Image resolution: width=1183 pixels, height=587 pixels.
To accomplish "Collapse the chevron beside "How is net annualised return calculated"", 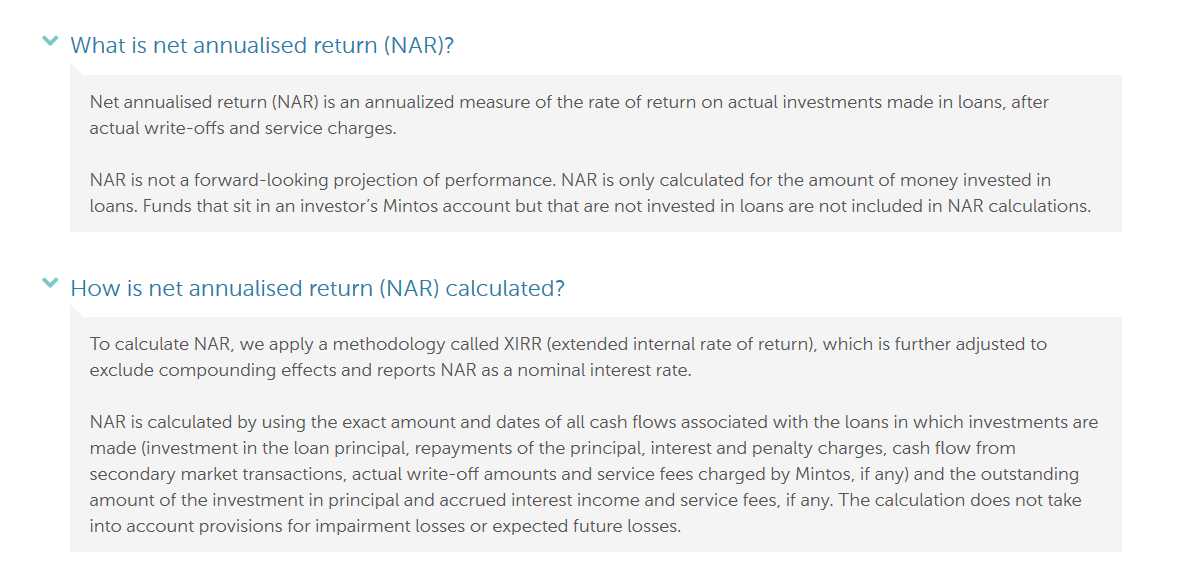I will pos(50,284).
